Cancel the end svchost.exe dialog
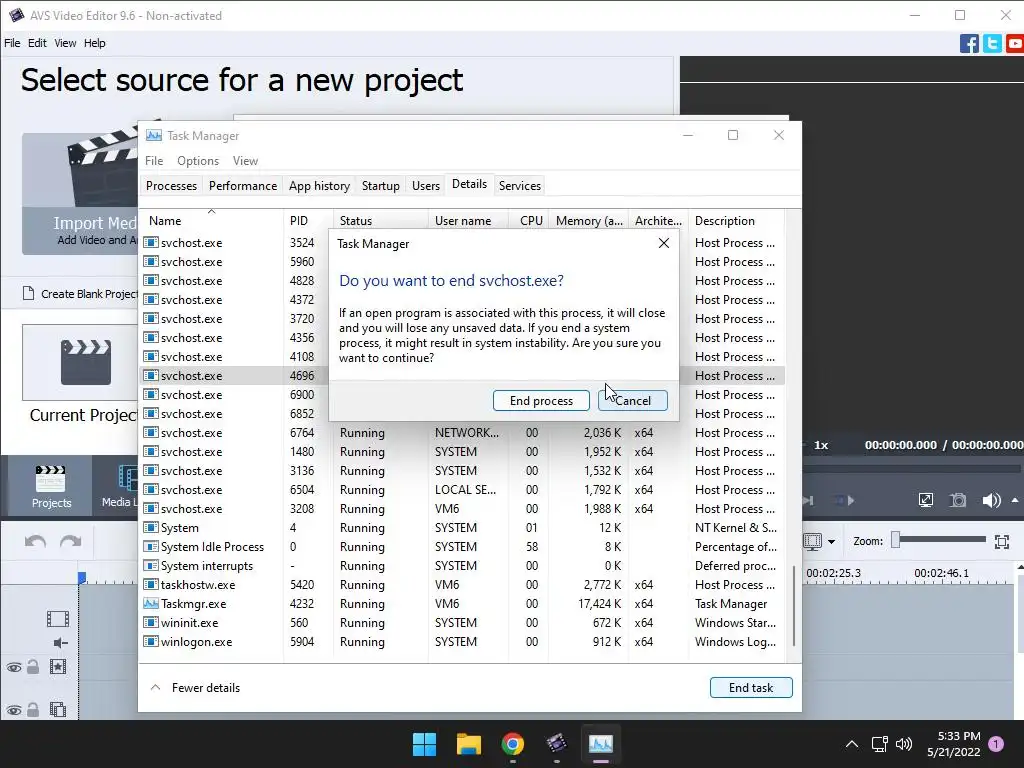Screen dimensions: 1024x768 [x=632, y=400]
